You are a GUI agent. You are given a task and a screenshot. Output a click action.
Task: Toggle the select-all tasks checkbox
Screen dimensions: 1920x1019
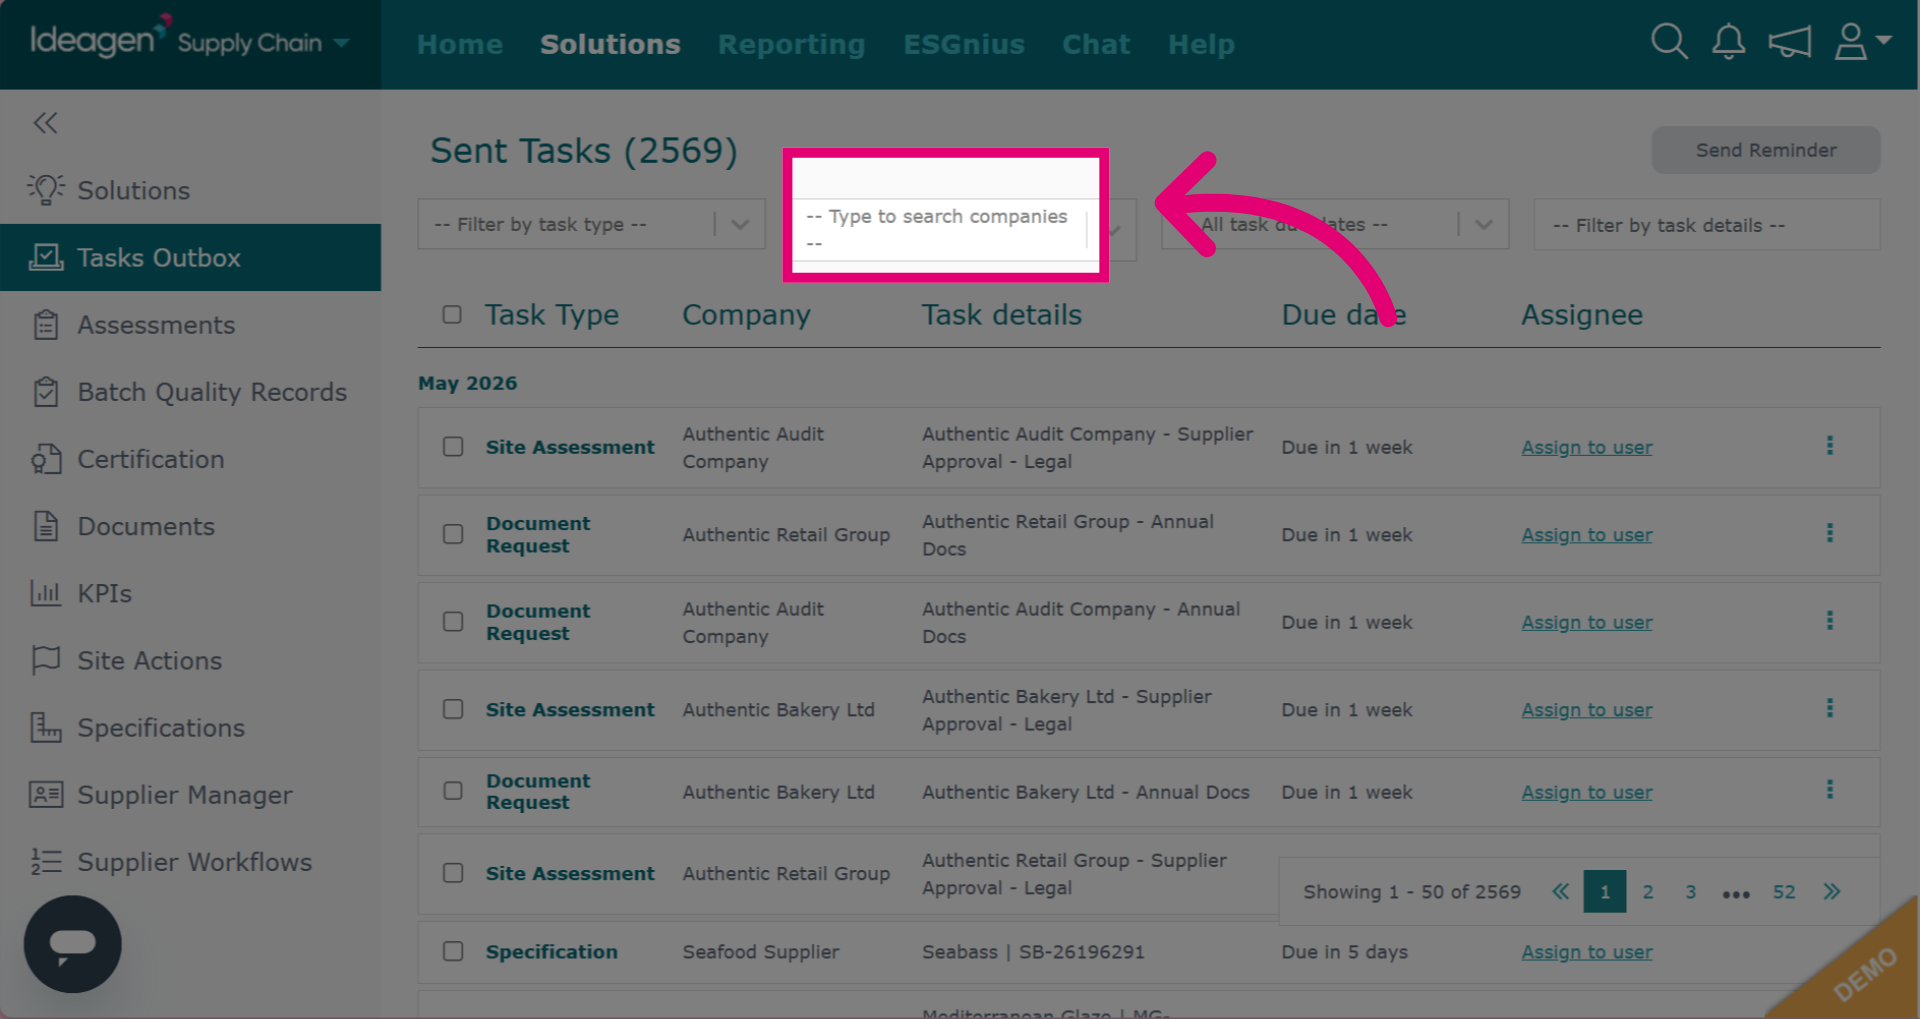pos(452,315)
